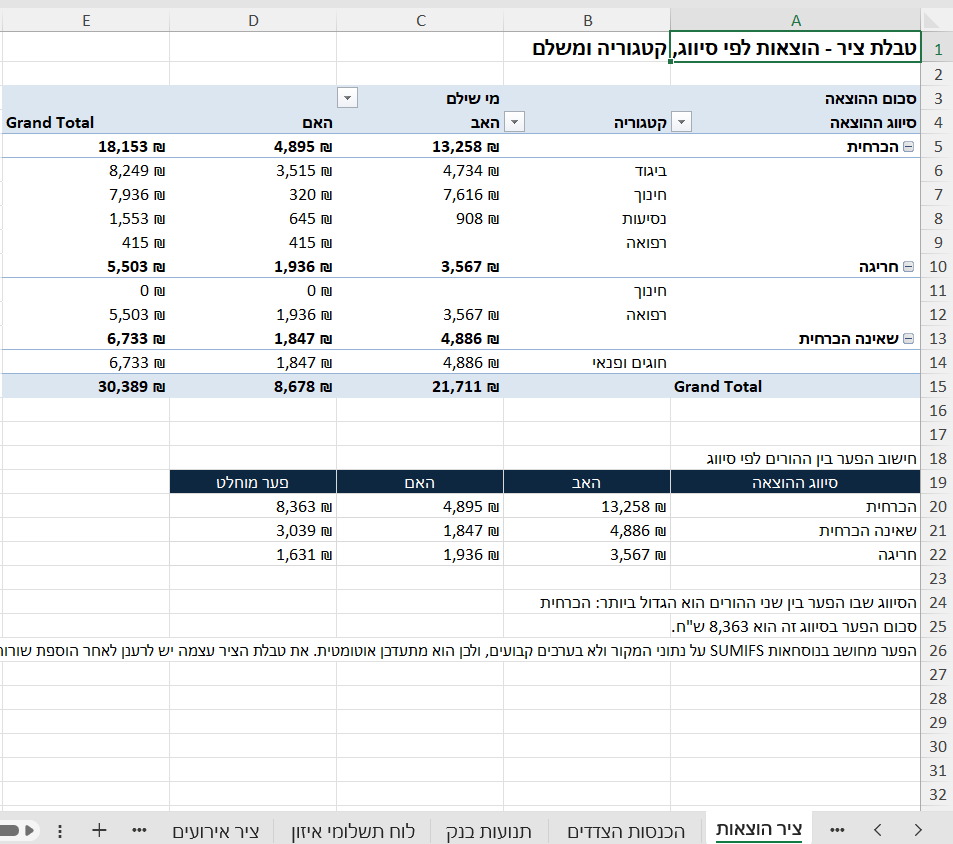Open the vertical dots sheet options handle

click(60, 831)
